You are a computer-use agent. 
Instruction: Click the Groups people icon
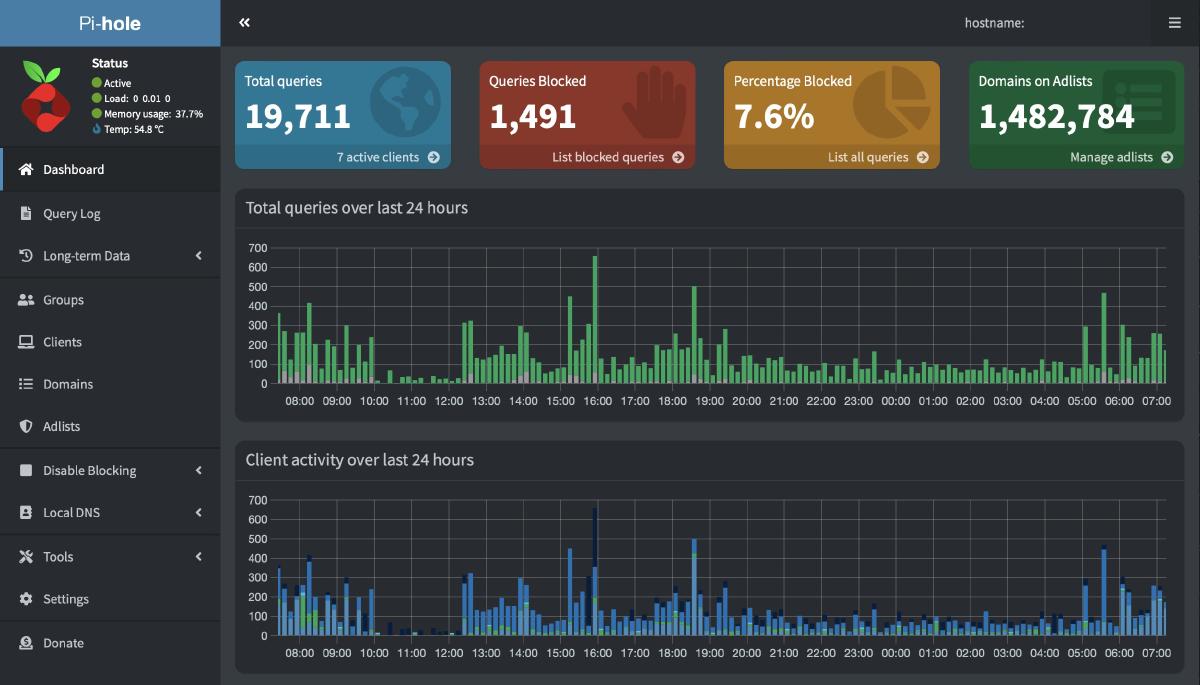coord(26,300)
